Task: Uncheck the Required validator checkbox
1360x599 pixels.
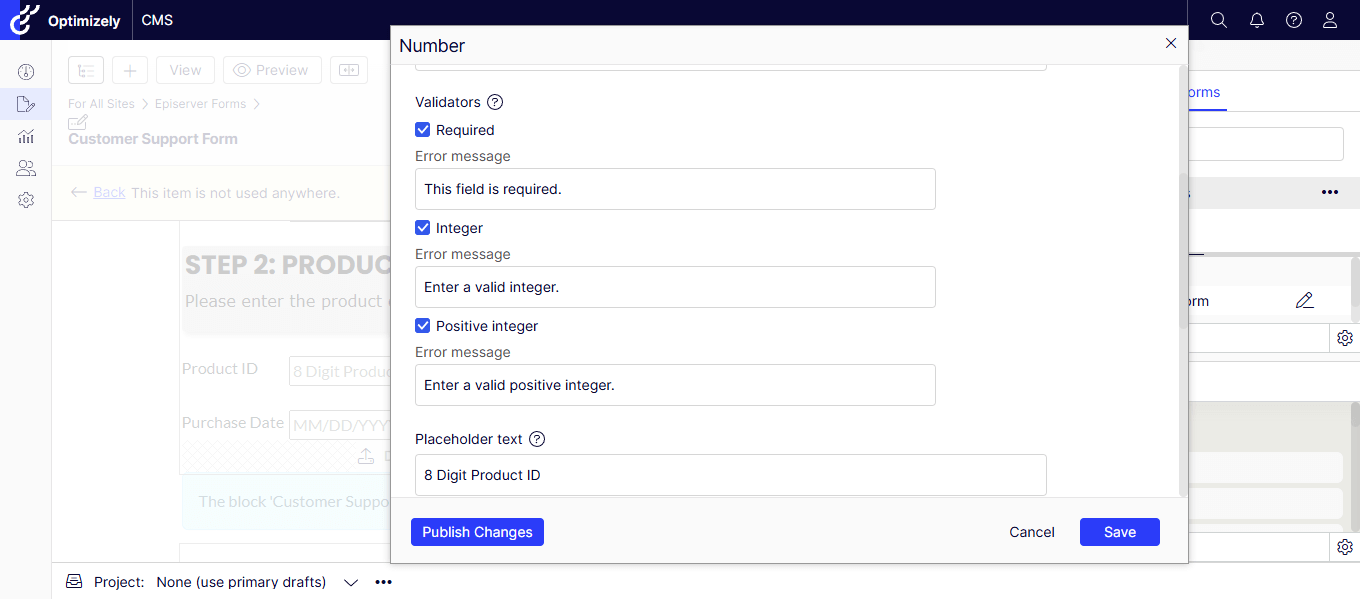Action: [x=423, y=130]
